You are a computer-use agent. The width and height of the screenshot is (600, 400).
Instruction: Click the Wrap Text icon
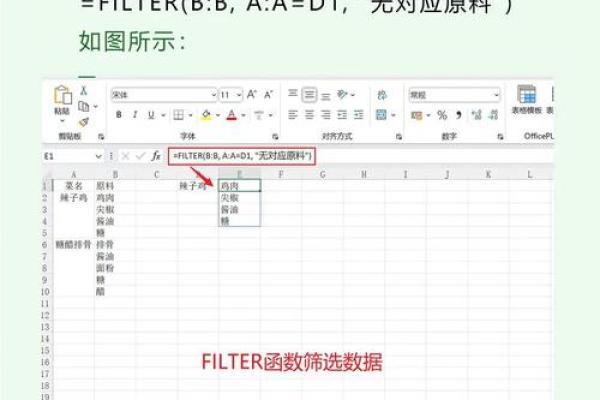click(x=382, y=95)
